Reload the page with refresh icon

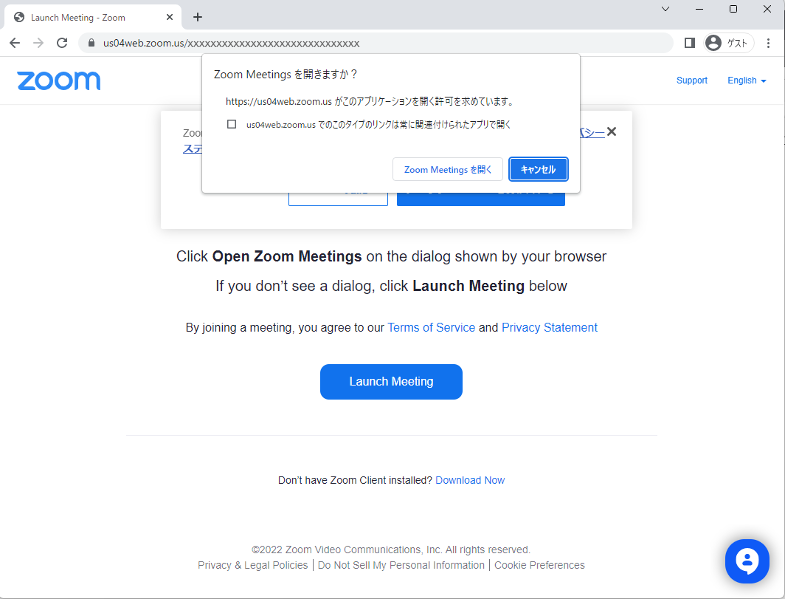[62, 43]
